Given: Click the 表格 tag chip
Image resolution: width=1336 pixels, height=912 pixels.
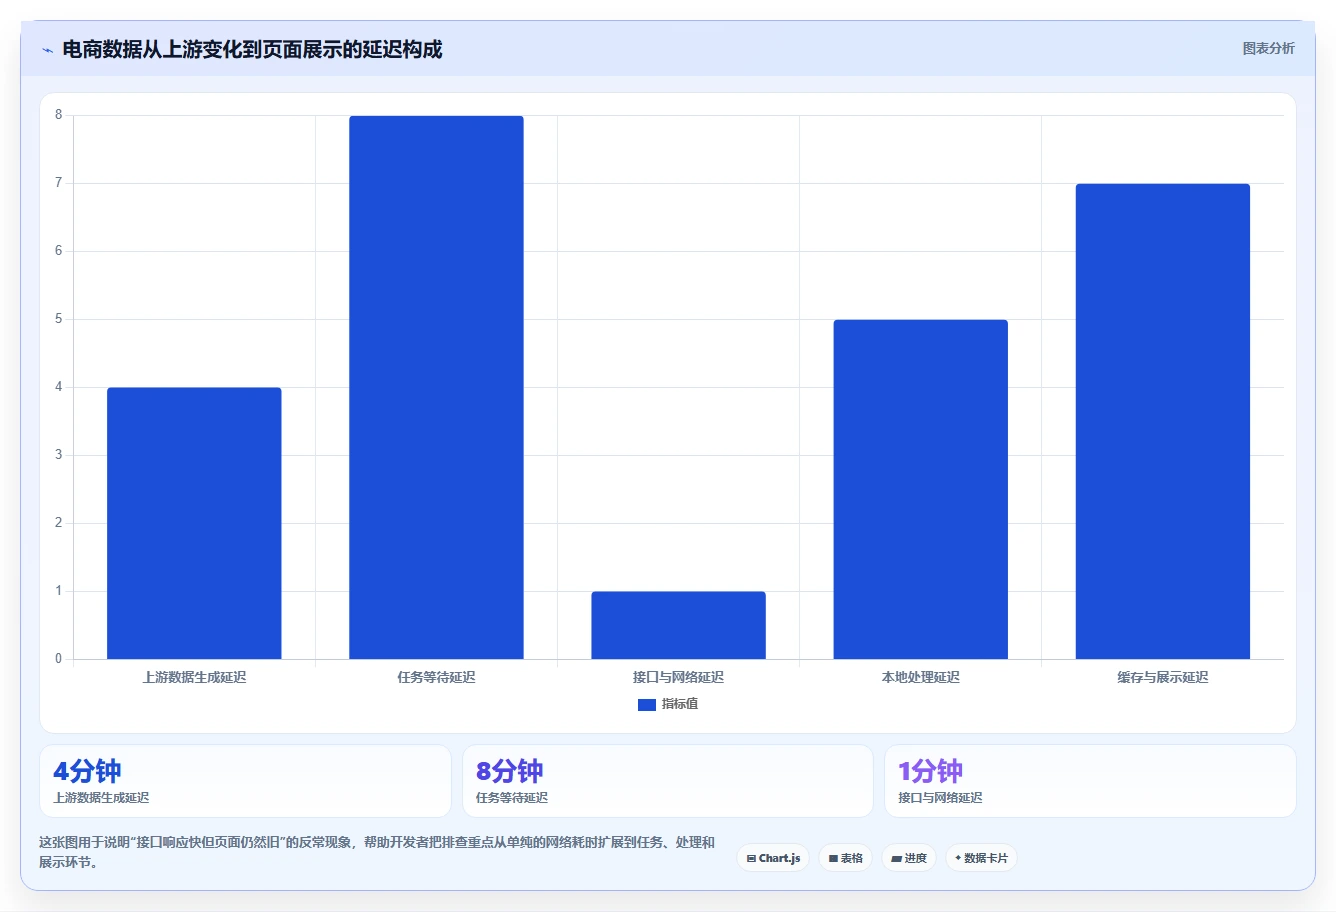Looking at the screenshot, I should (845, 858).
